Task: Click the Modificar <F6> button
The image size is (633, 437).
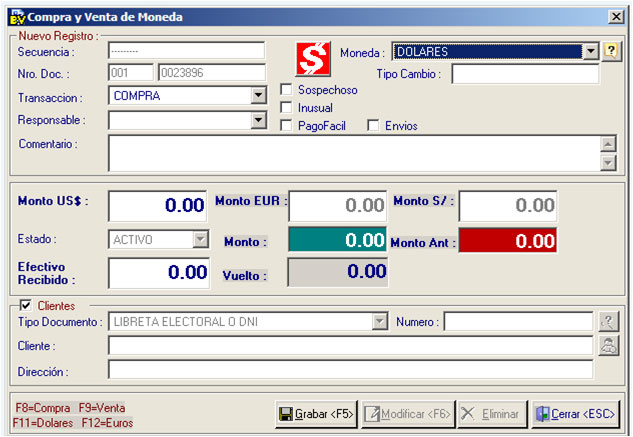Action: coord(408,414)
